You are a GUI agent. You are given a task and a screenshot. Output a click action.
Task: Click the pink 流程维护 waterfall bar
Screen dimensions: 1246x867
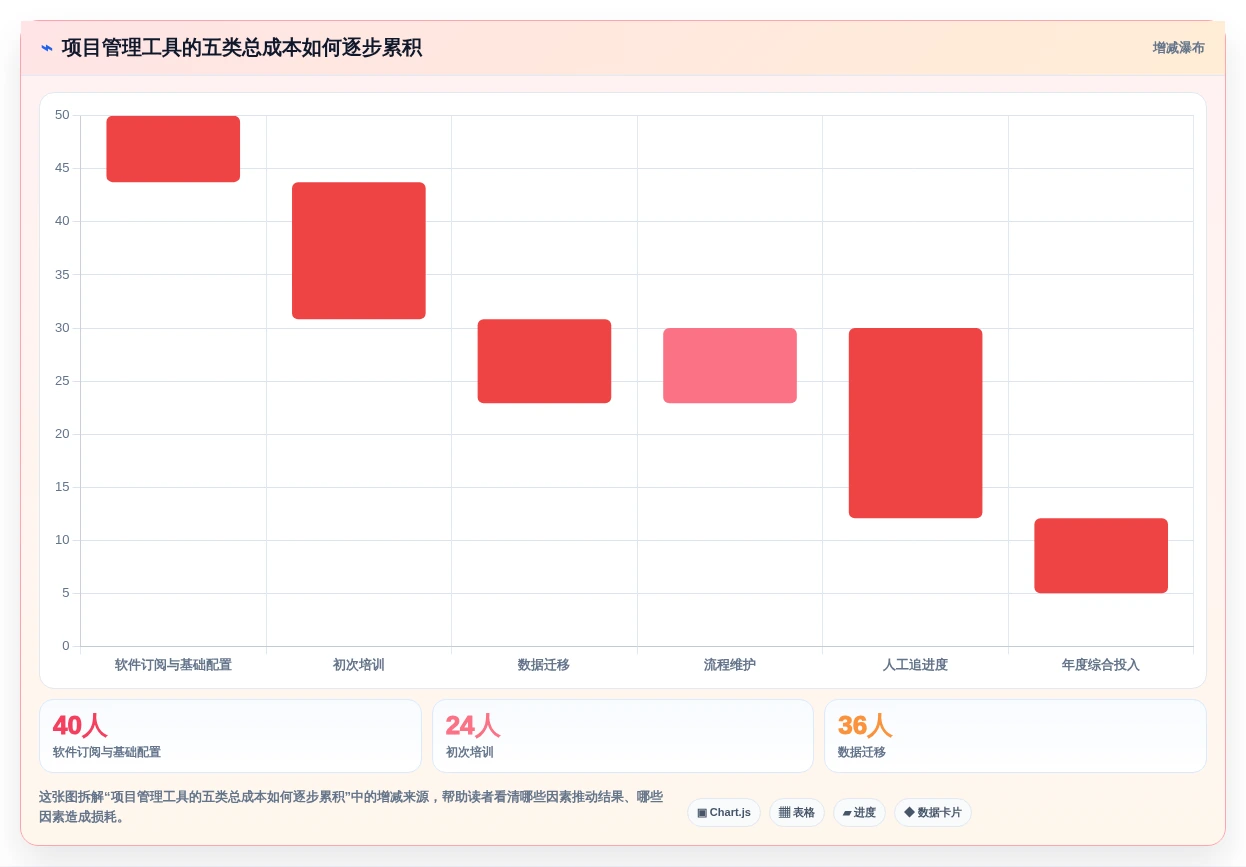pyautogui.click(x=730, y=365)
